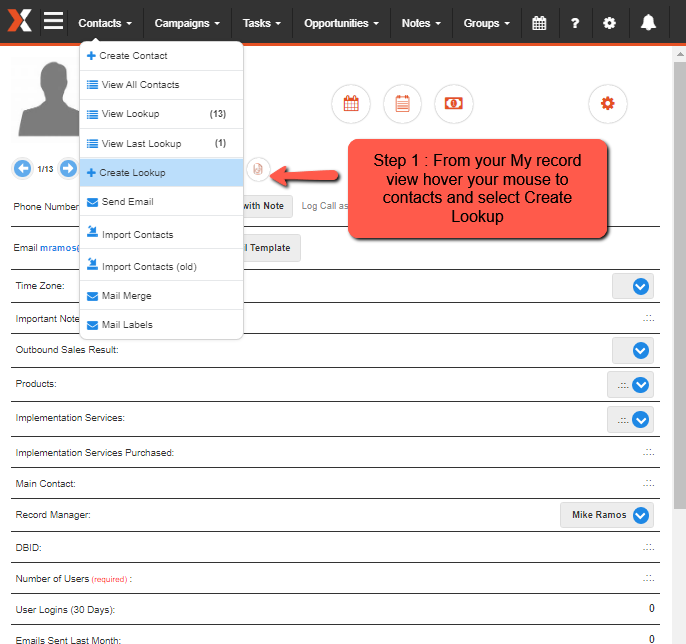Open the notifications bell
686x644 pixels.
(x=648, y=22)
